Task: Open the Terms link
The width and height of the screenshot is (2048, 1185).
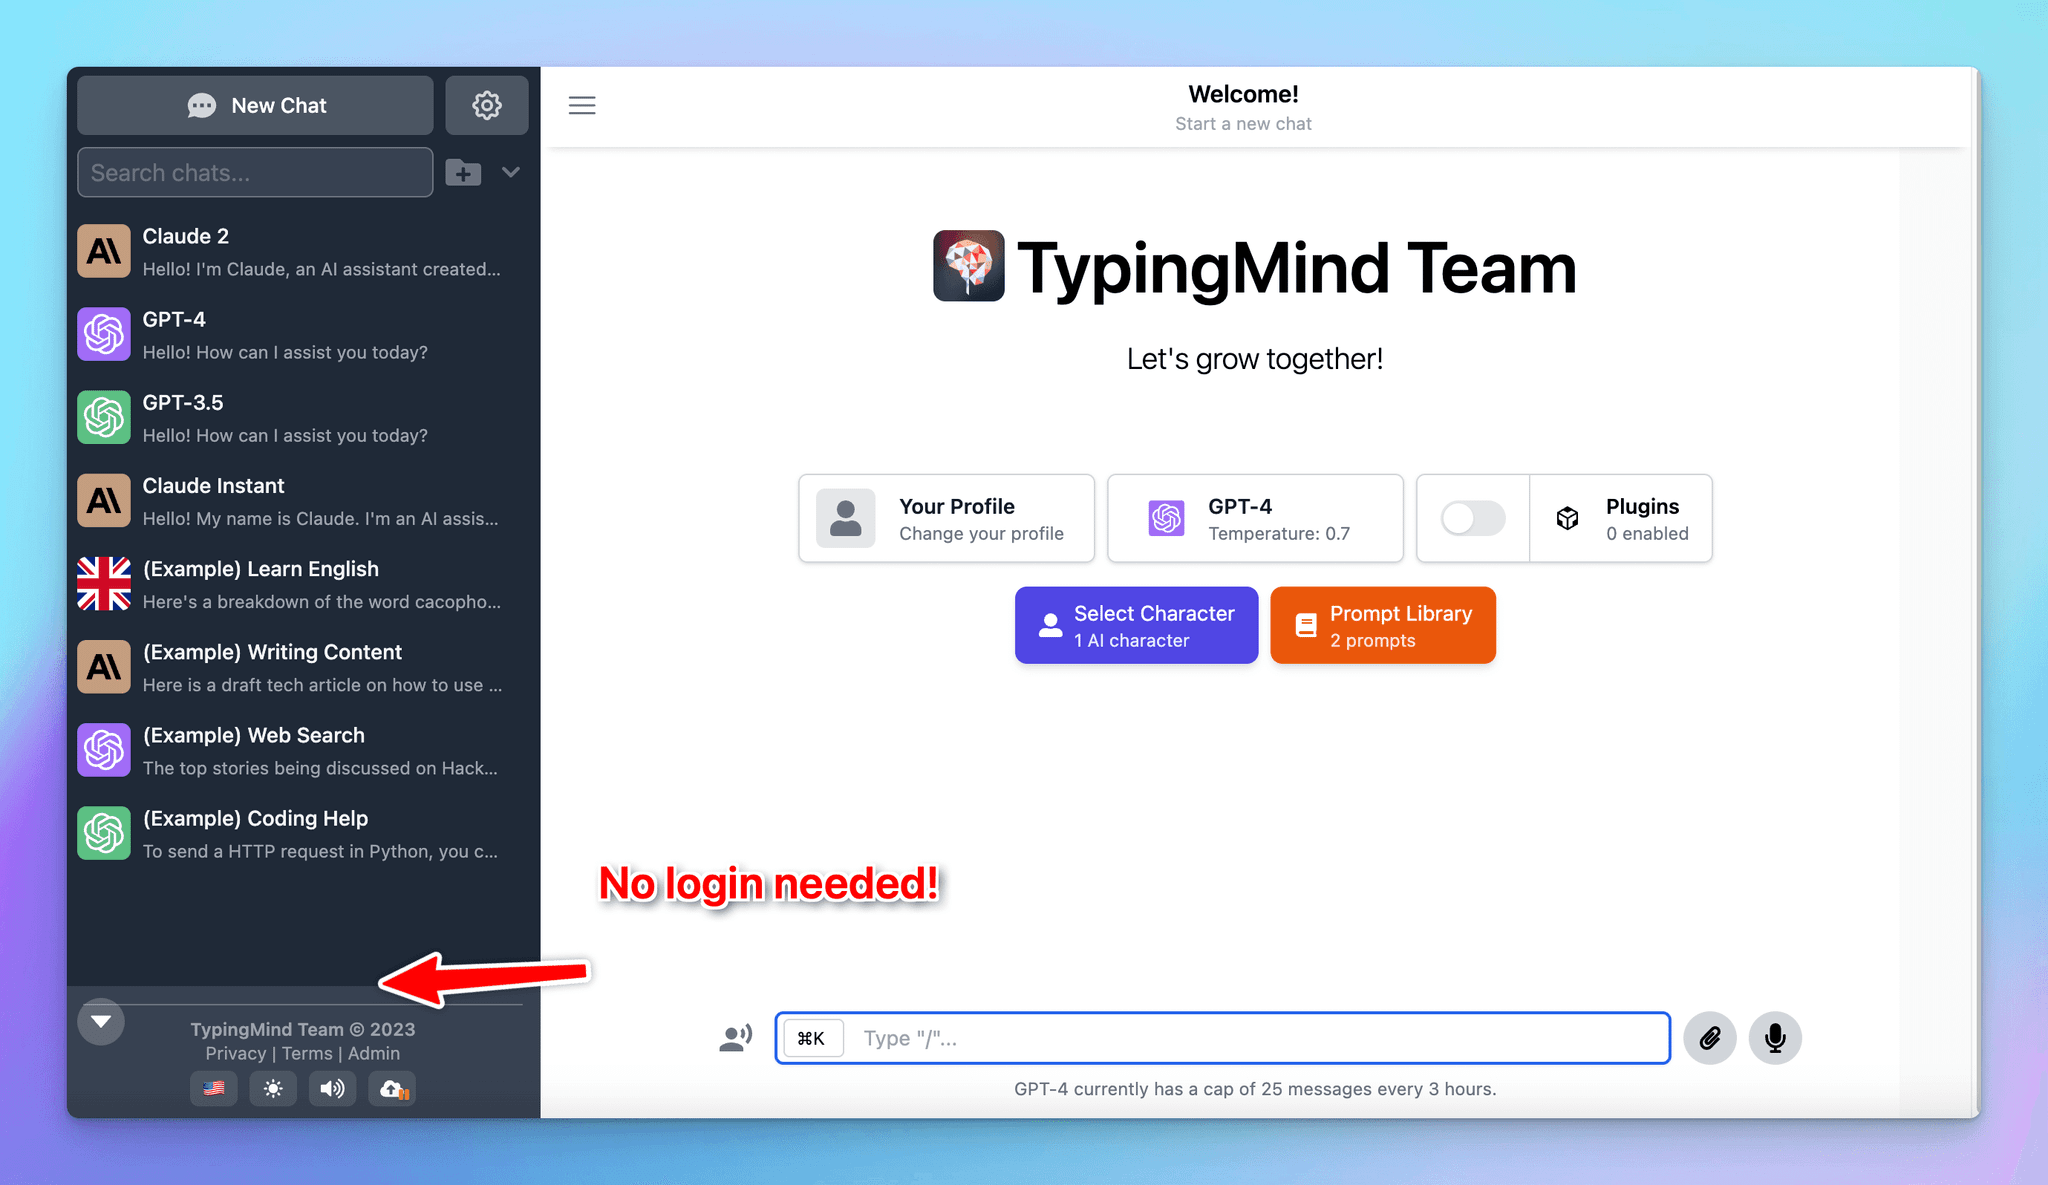Action: tap(307, 1053)
